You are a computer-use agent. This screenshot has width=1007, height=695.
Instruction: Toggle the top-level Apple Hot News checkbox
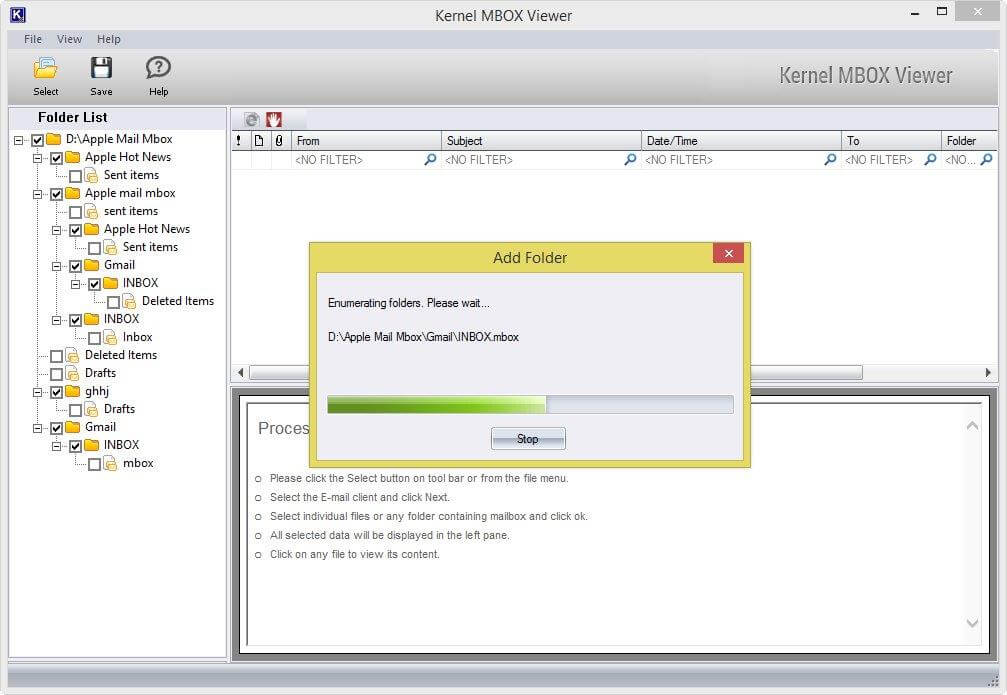[x=57, y=158]
